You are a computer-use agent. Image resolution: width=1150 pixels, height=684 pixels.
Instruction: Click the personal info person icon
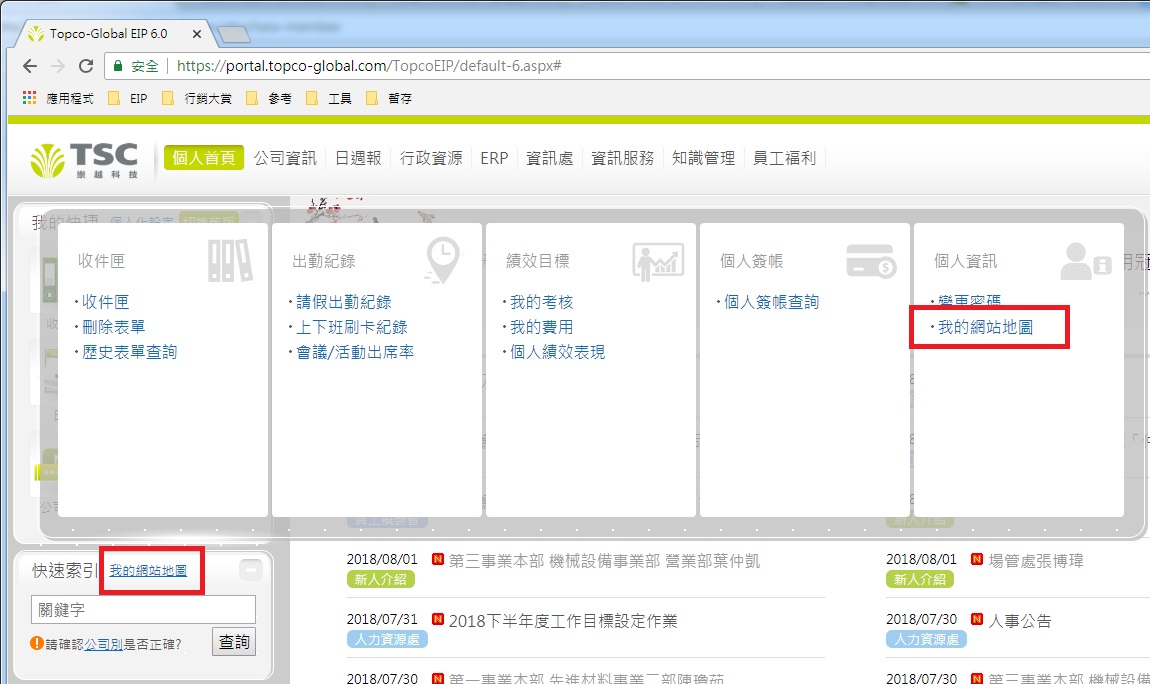[1086, 261]
